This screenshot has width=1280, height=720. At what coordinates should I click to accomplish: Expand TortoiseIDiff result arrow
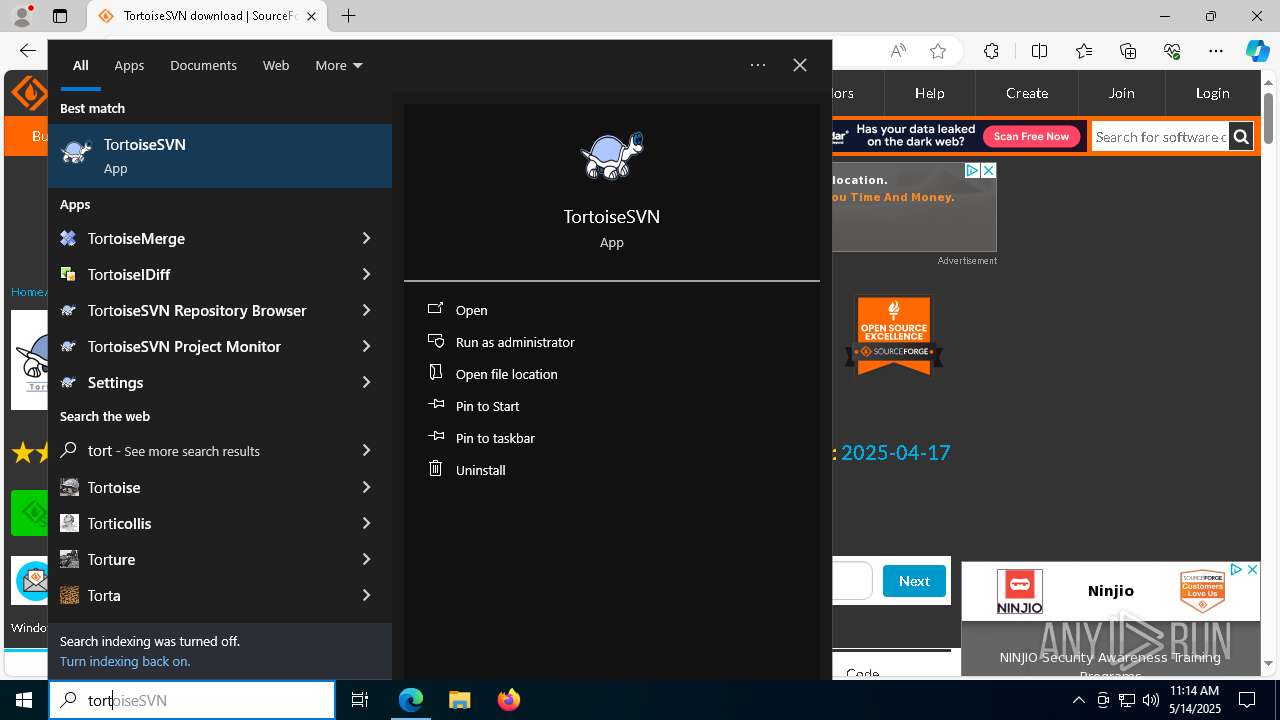point(366,274)
